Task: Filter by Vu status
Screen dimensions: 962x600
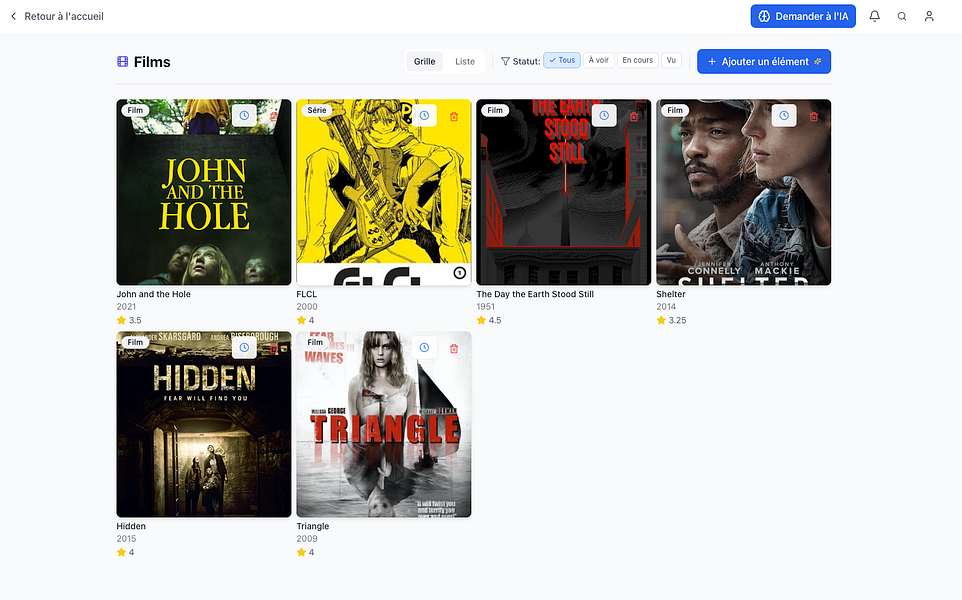Action: [x=671, y=60]
